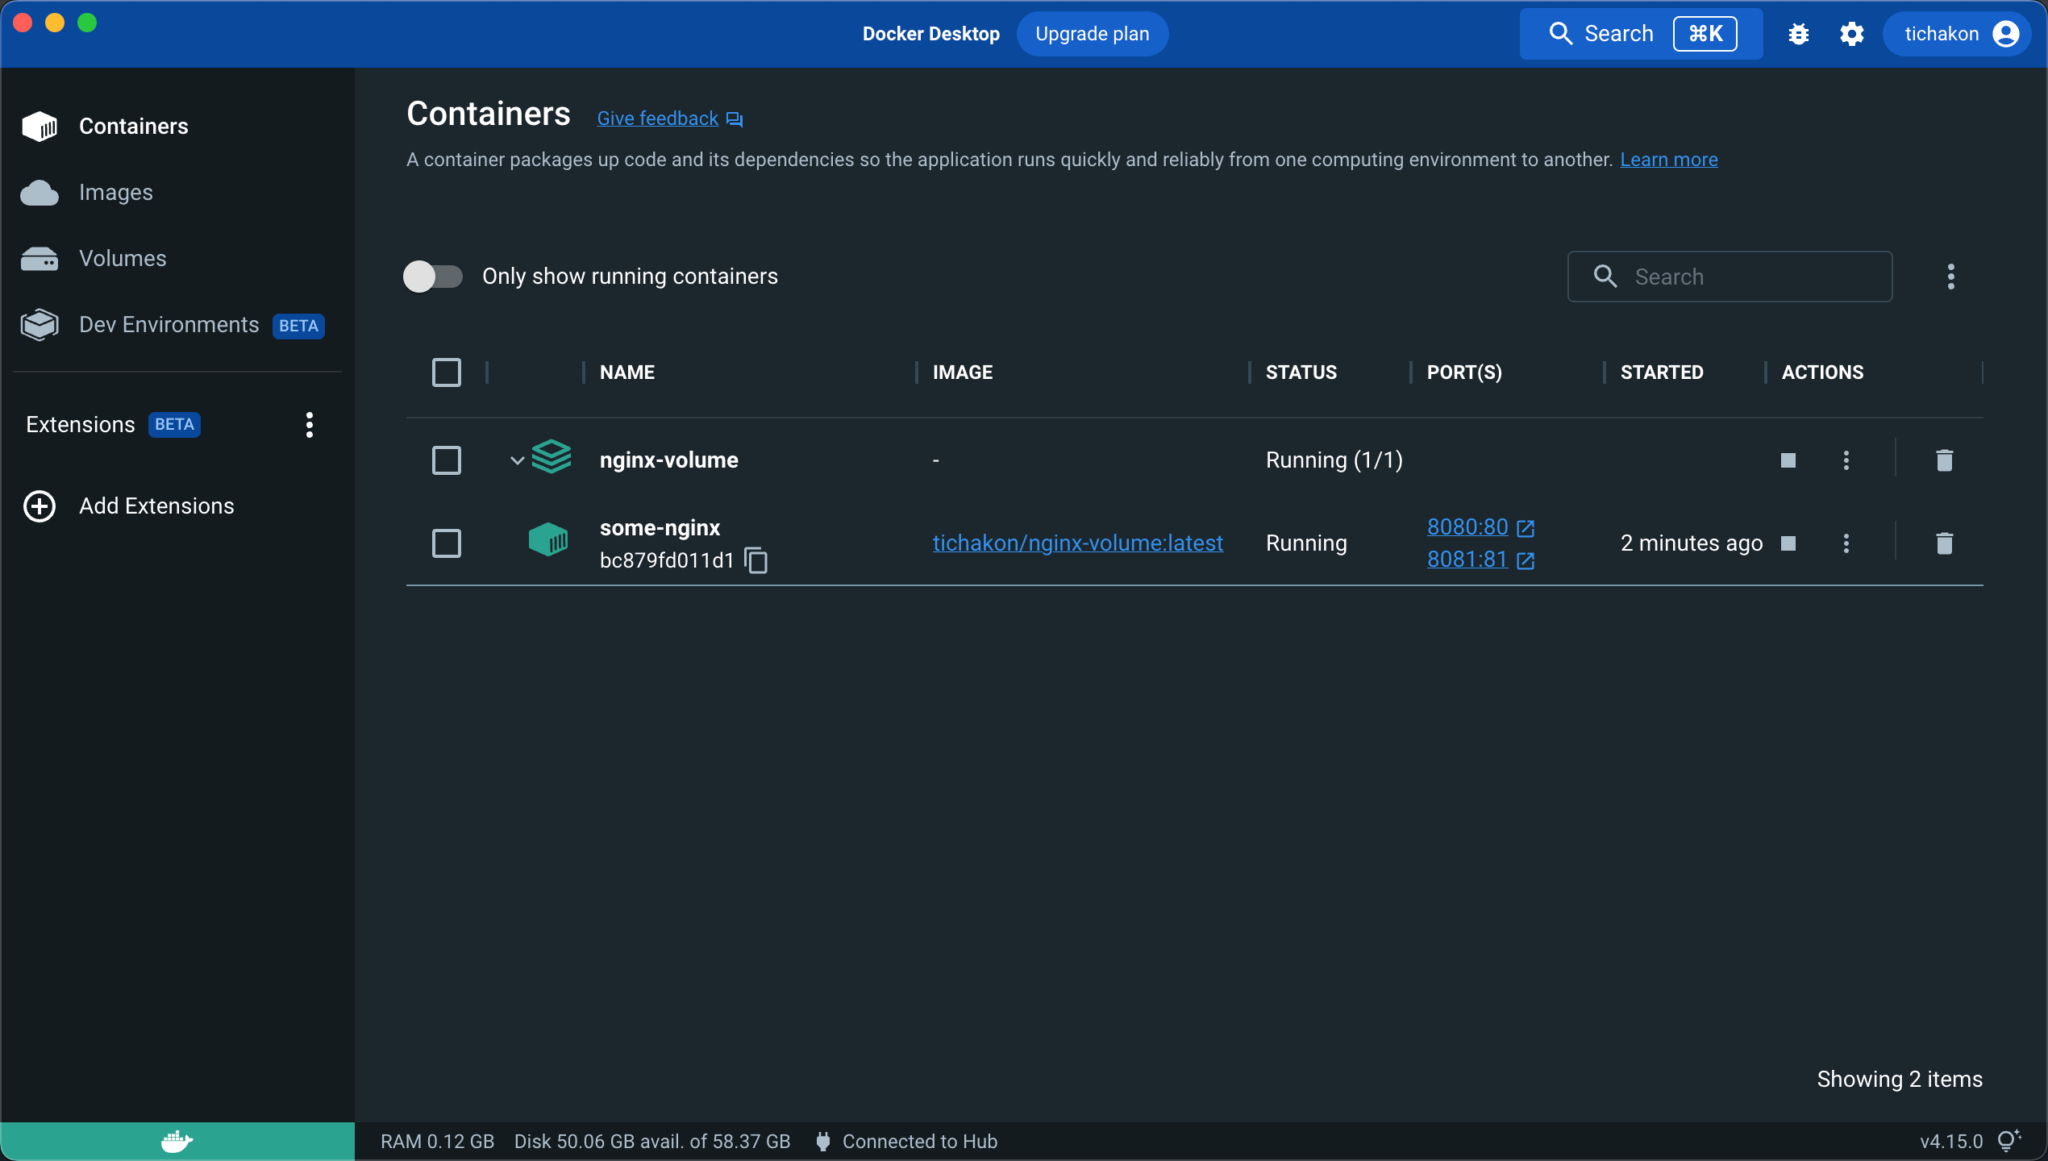Screen dimensions: 2048x1161
Task: Click the Docker whale icon in status bar
Action: (176, 1140)
